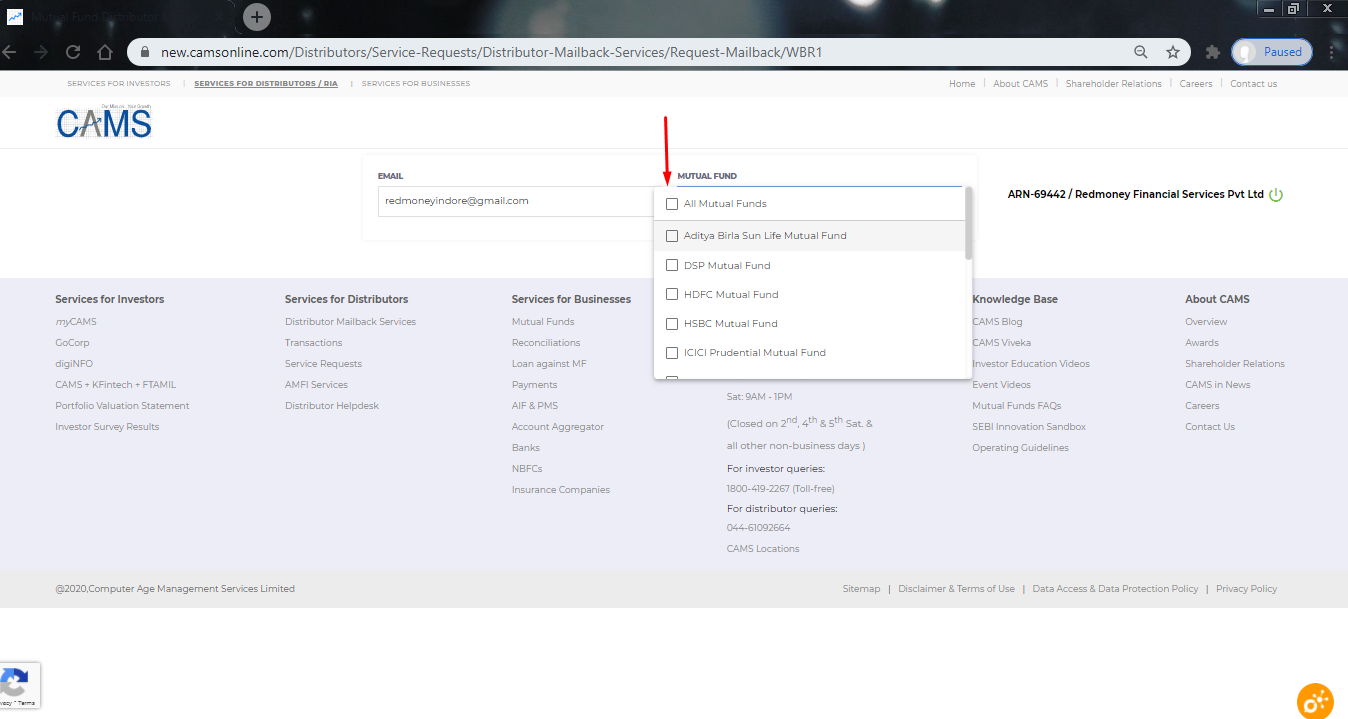Viewport: 1348px width, 719px height.
Task: Open the extensions puzzle icon
Action: (1213, 52)
